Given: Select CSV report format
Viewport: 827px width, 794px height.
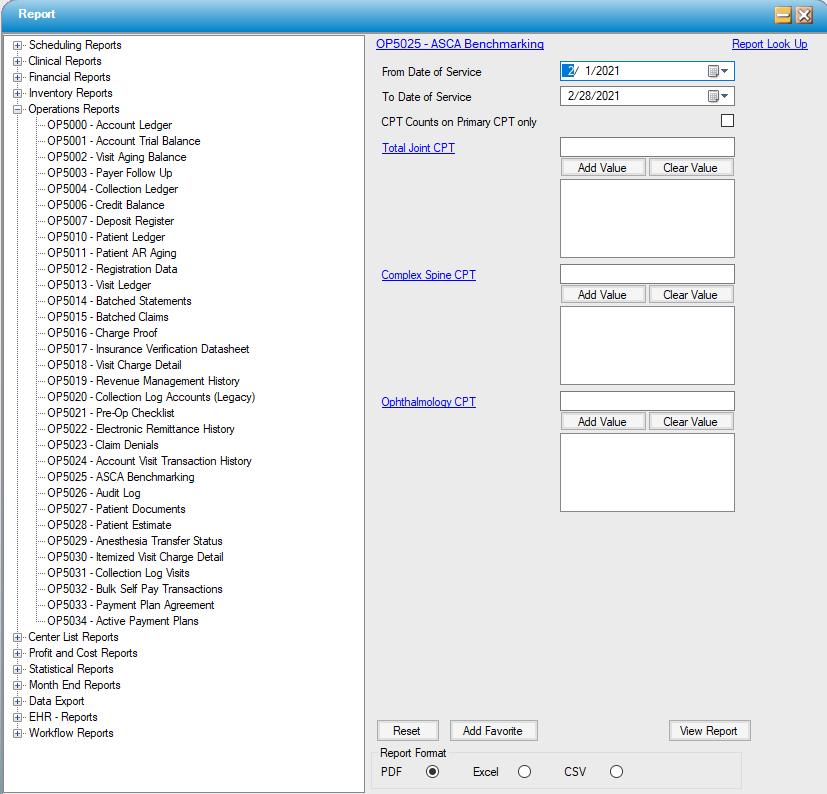Looking at the screenshot, I should pyautogui.click(x=616, y=771).
